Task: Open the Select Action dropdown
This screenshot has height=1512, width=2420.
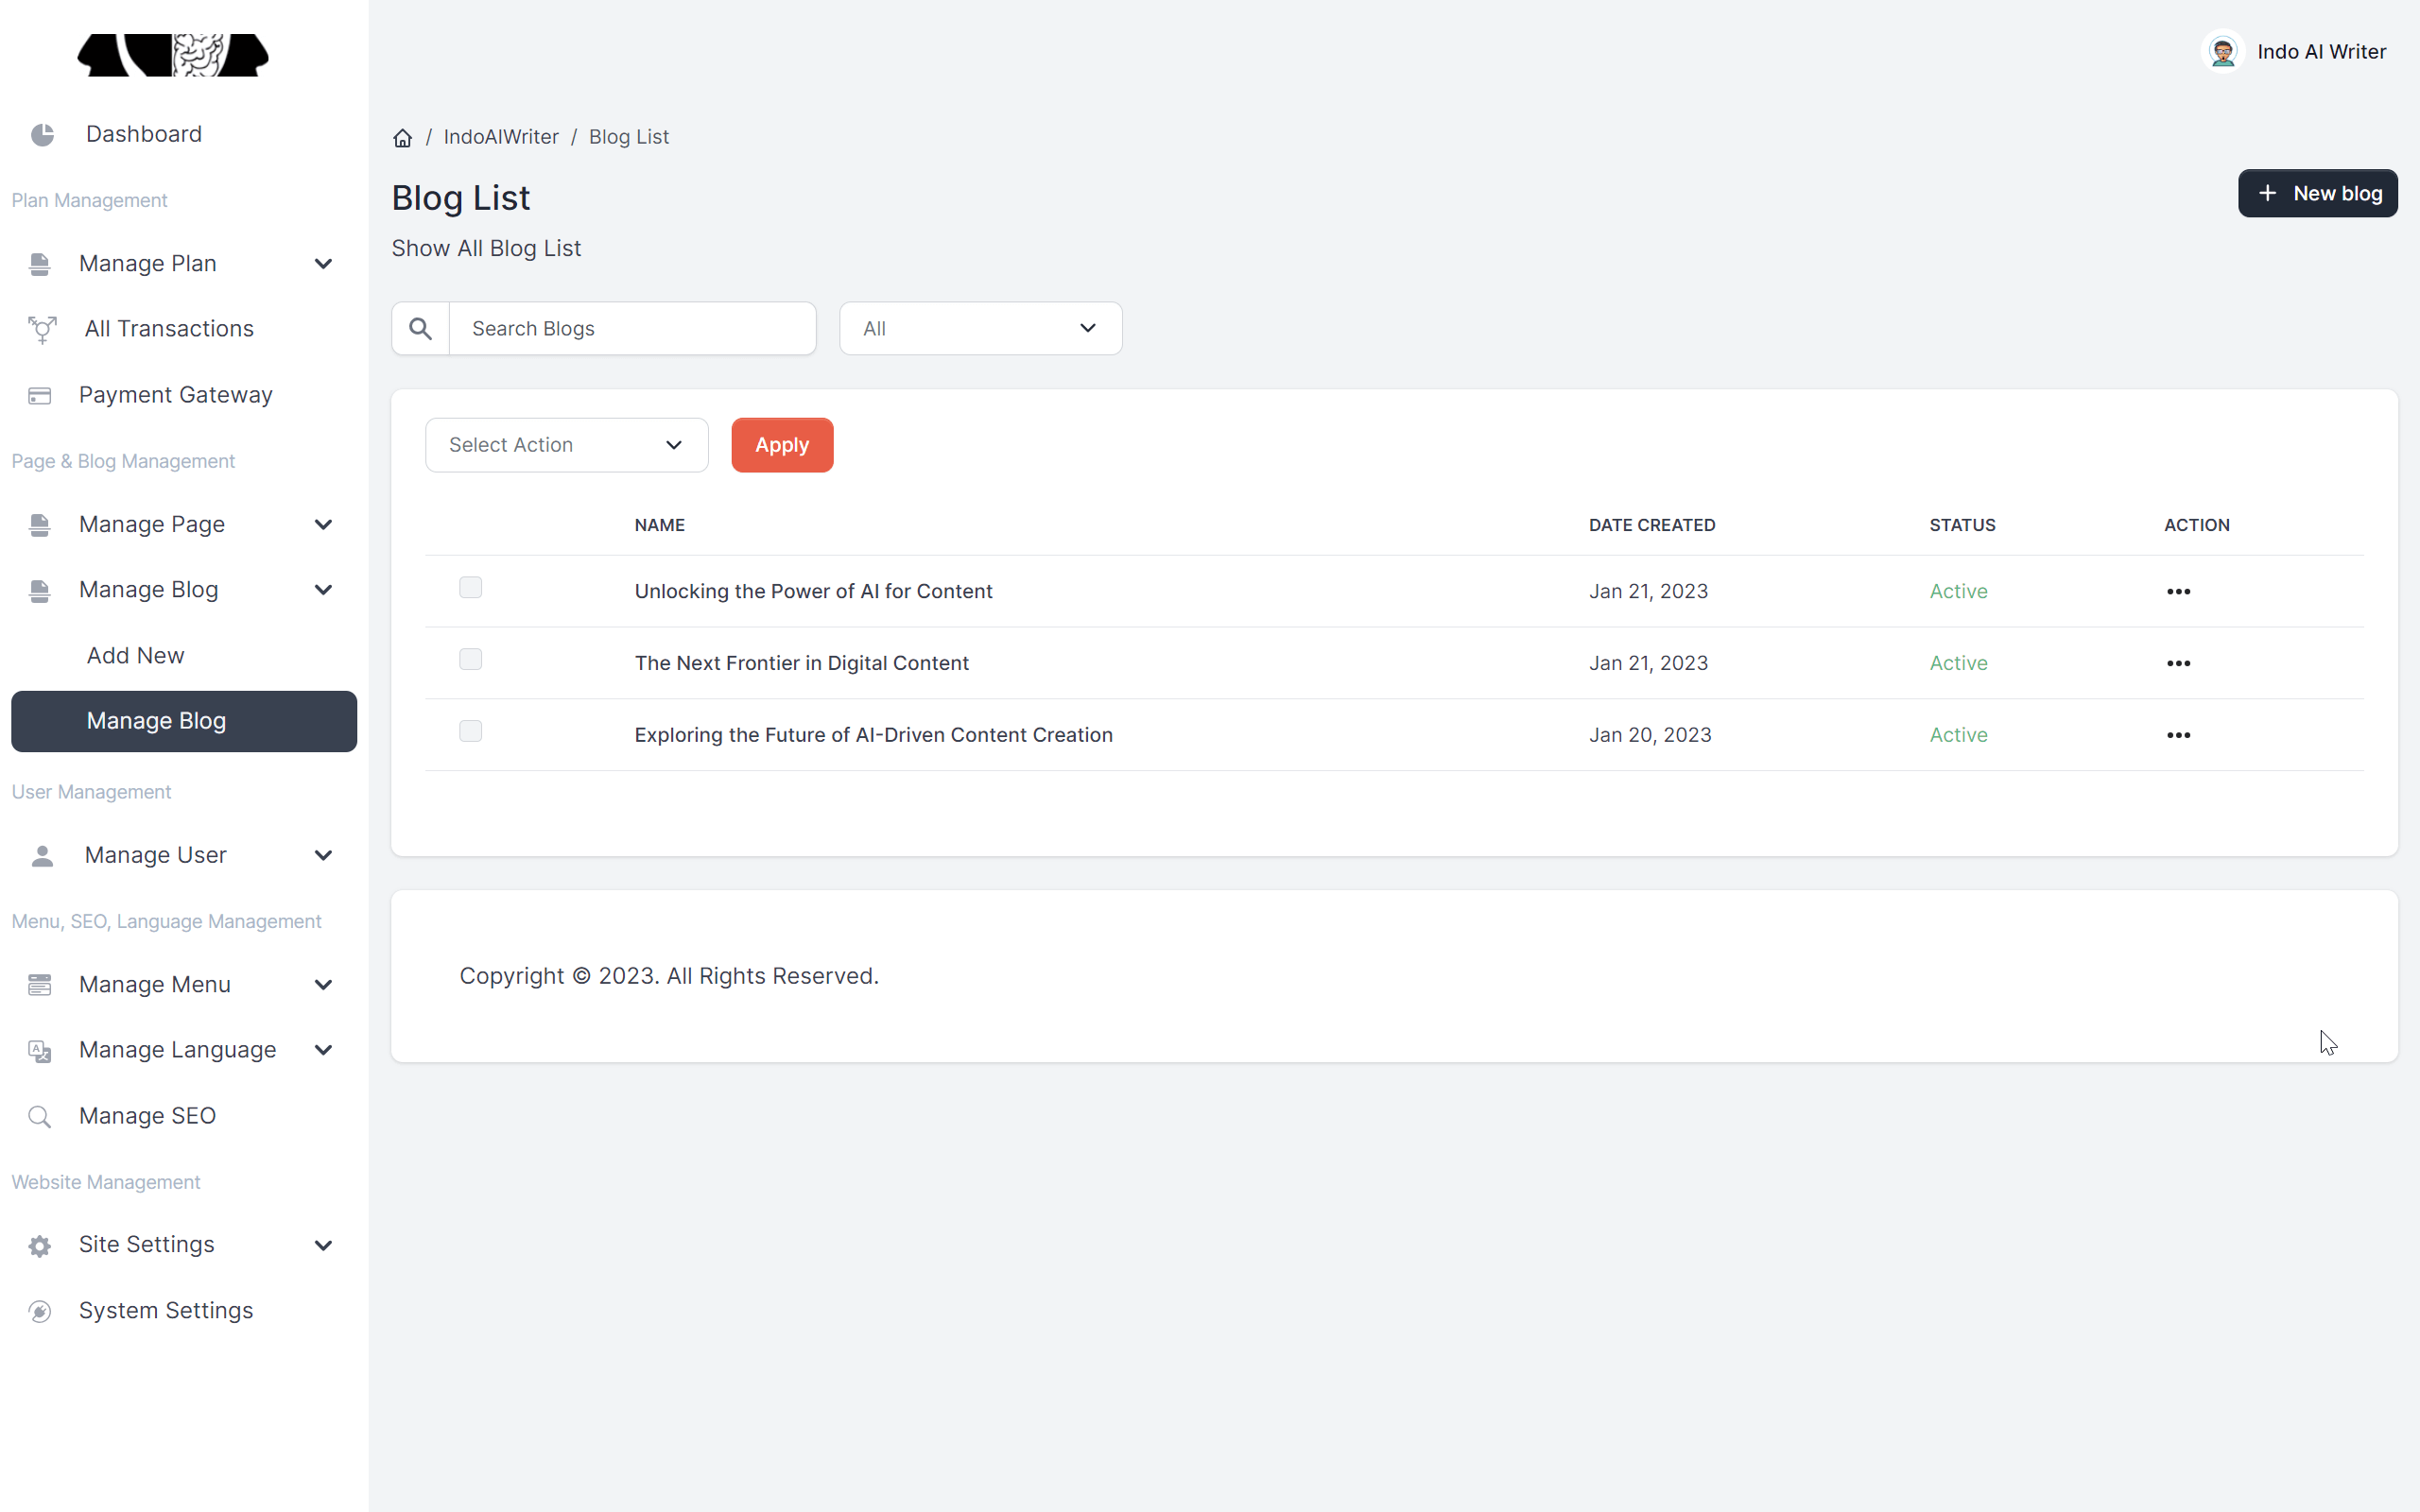Action: (x=566, y=445)
